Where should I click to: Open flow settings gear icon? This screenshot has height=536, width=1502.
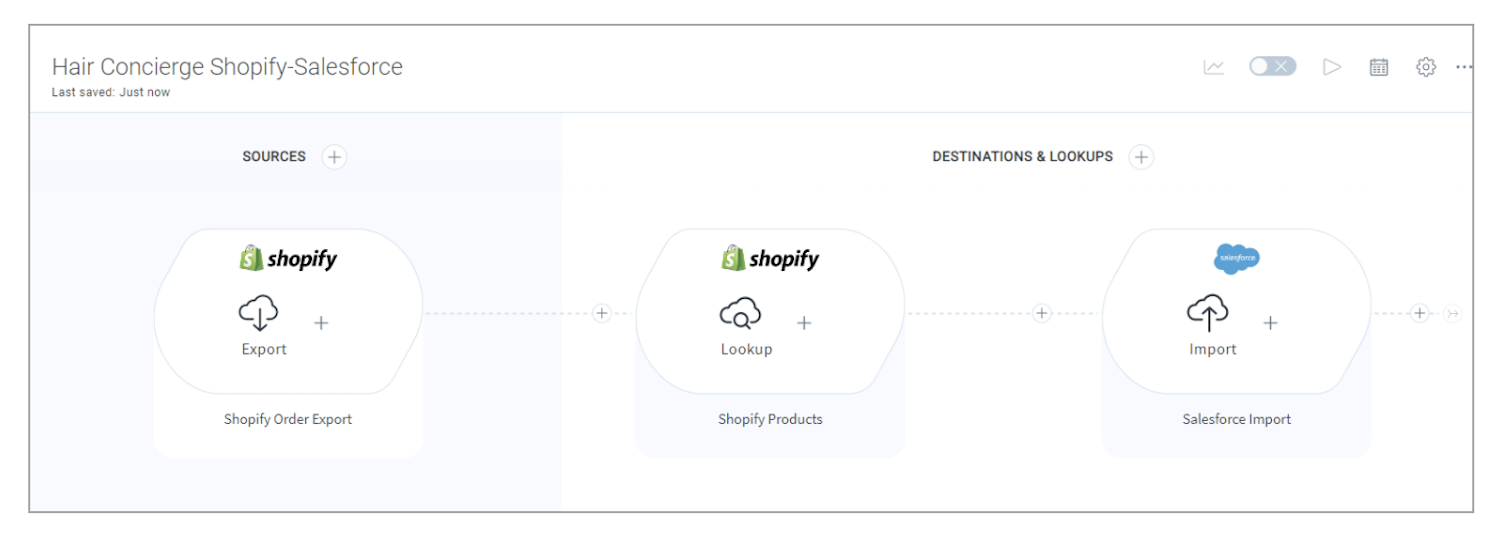pyautogui.click(x=1426, y=67)
